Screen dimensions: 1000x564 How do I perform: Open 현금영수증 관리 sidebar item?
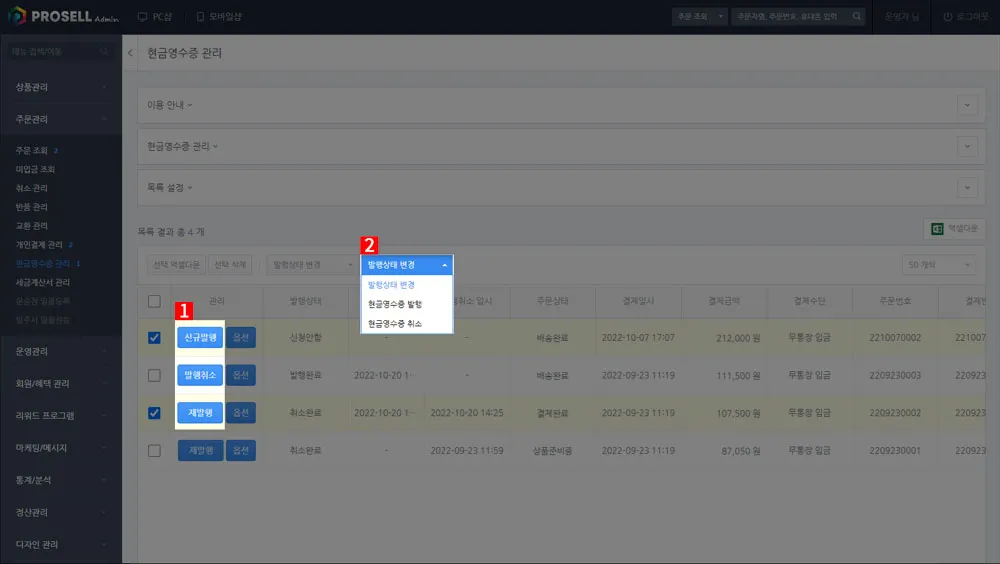(x=43, y=263)
